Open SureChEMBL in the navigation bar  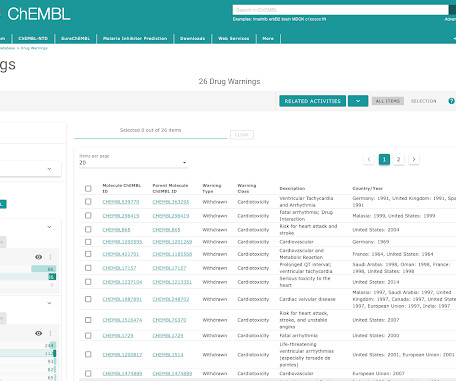click(75, 39)
